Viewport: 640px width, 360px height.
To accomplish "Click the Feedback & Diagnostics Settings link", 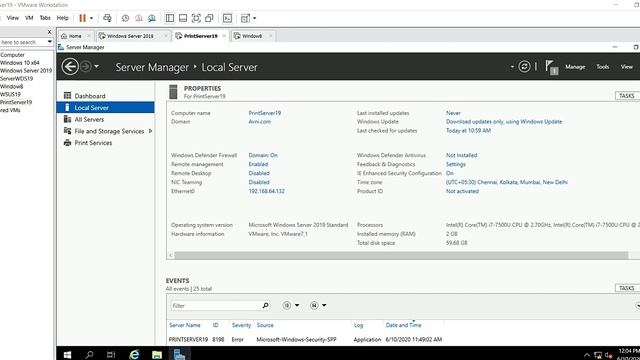I will [x=456, y=164].
